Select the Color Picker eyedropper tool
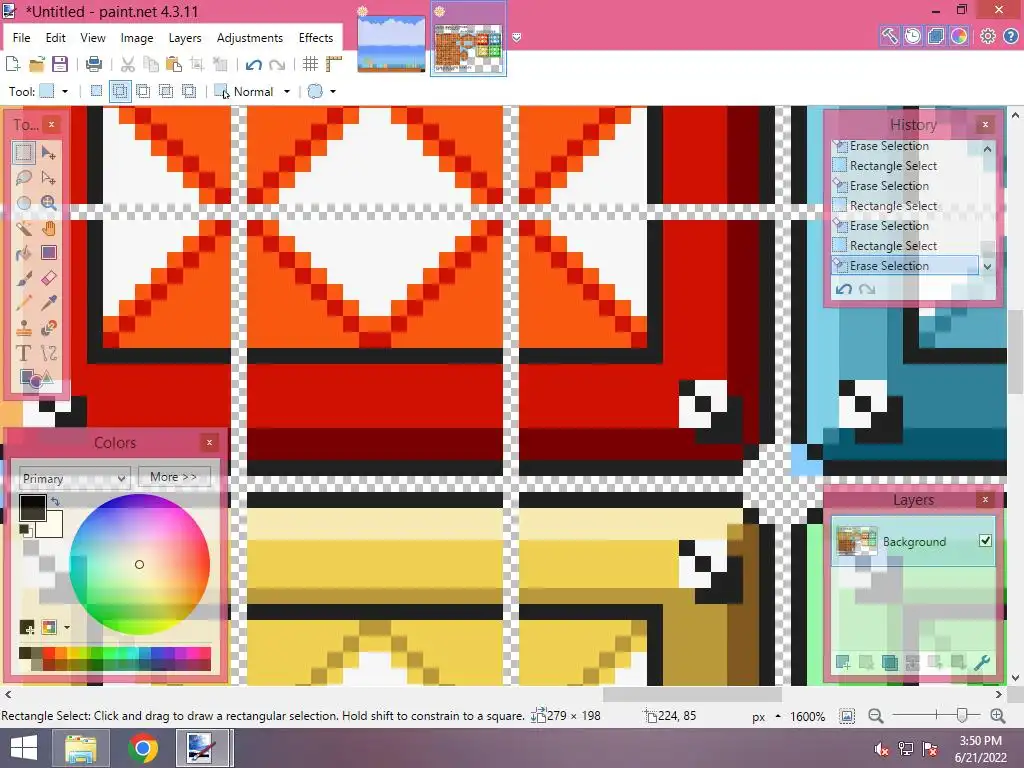Image resolution: width=1024 pixels, height=768 pixels. pyautogui.click(x=48, y=303)
